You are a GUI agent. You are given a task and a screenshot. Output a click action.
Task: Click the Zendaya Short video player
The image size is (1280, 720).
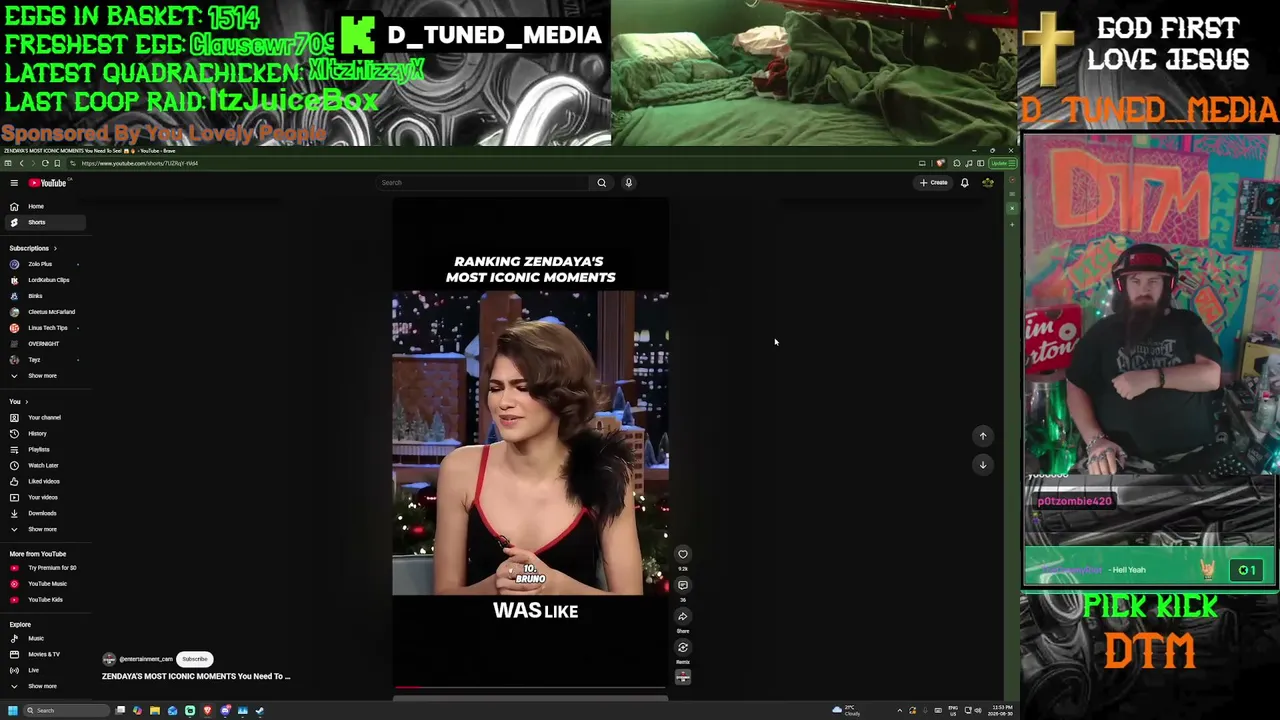pyautogui.click(x=530, y=444)
